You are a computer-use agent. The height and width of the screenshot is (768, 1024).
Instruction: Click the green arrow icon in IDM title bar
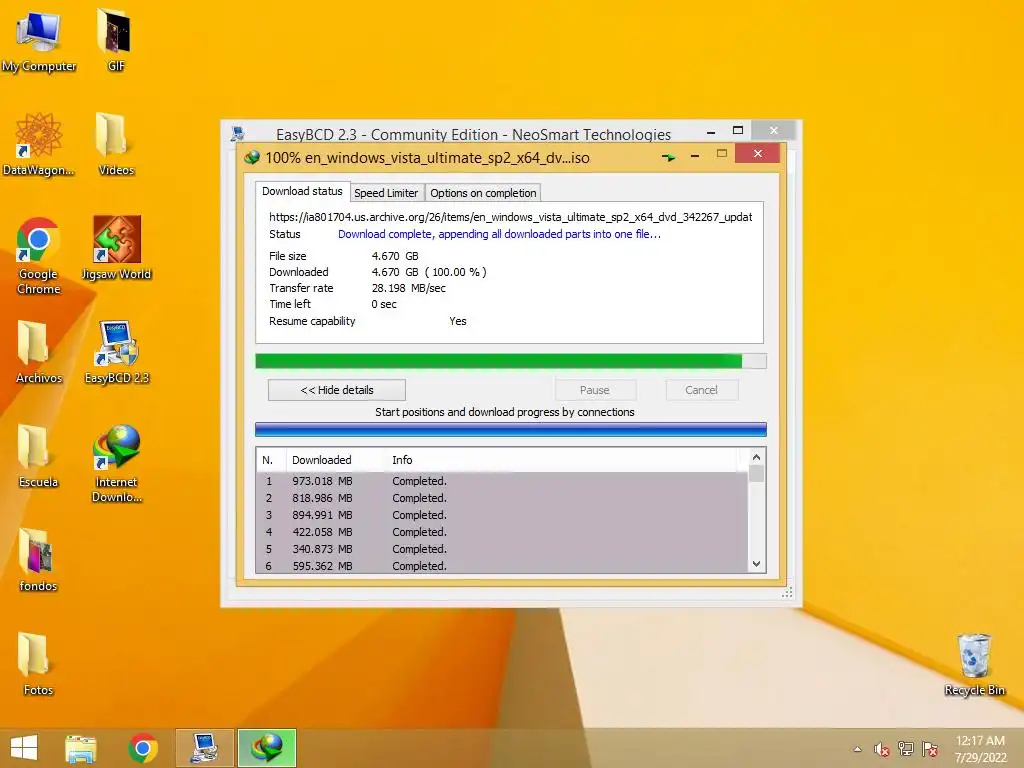point(668,157)
